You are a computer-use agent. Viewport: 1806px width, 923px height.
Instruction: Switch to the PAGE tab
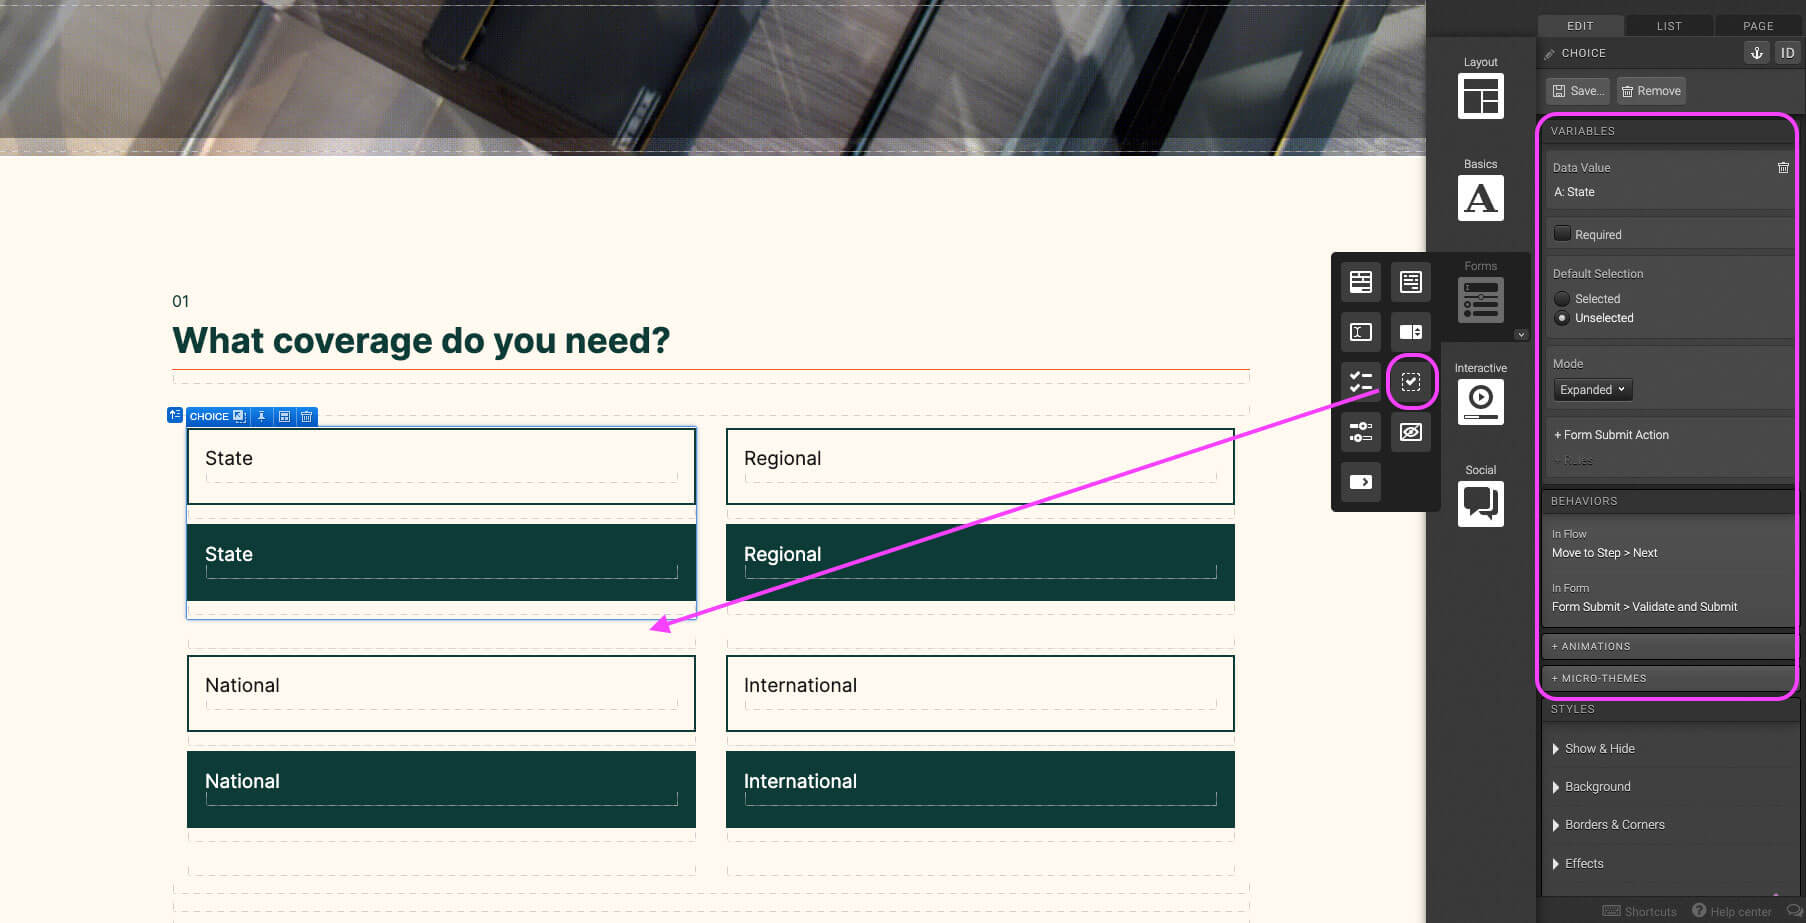(x=1758, y=26)
